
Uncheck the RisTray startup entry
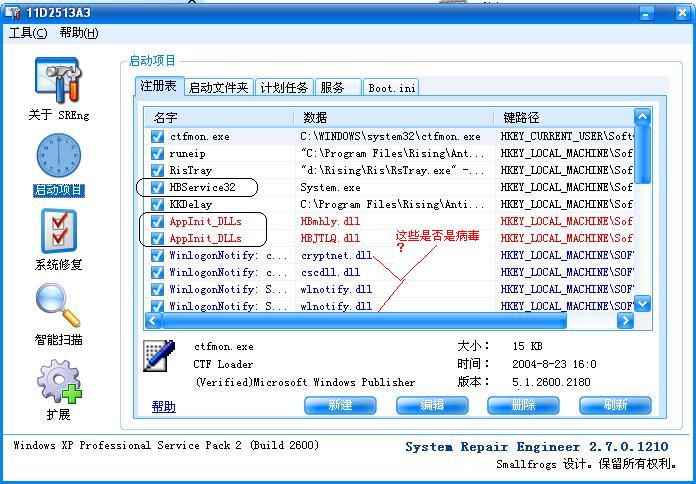click(157, 170)
